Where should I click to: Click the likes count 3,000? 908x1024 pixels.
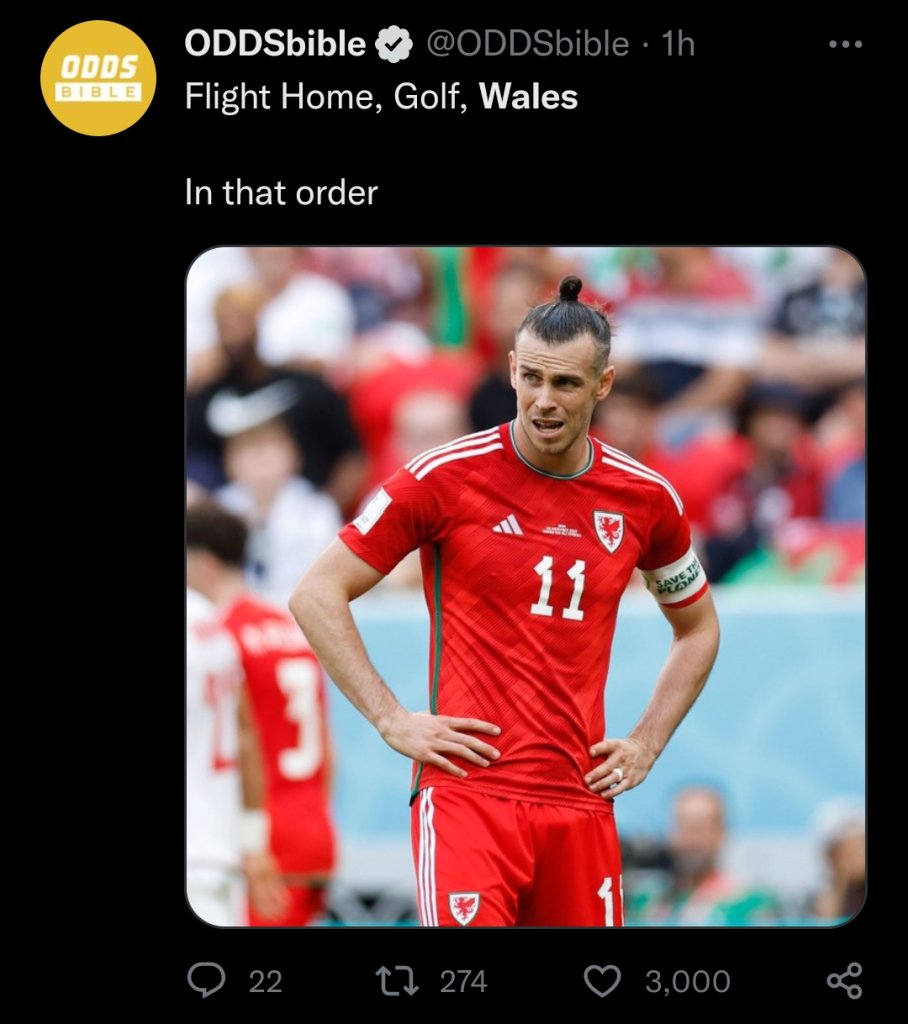pos(688,981)
